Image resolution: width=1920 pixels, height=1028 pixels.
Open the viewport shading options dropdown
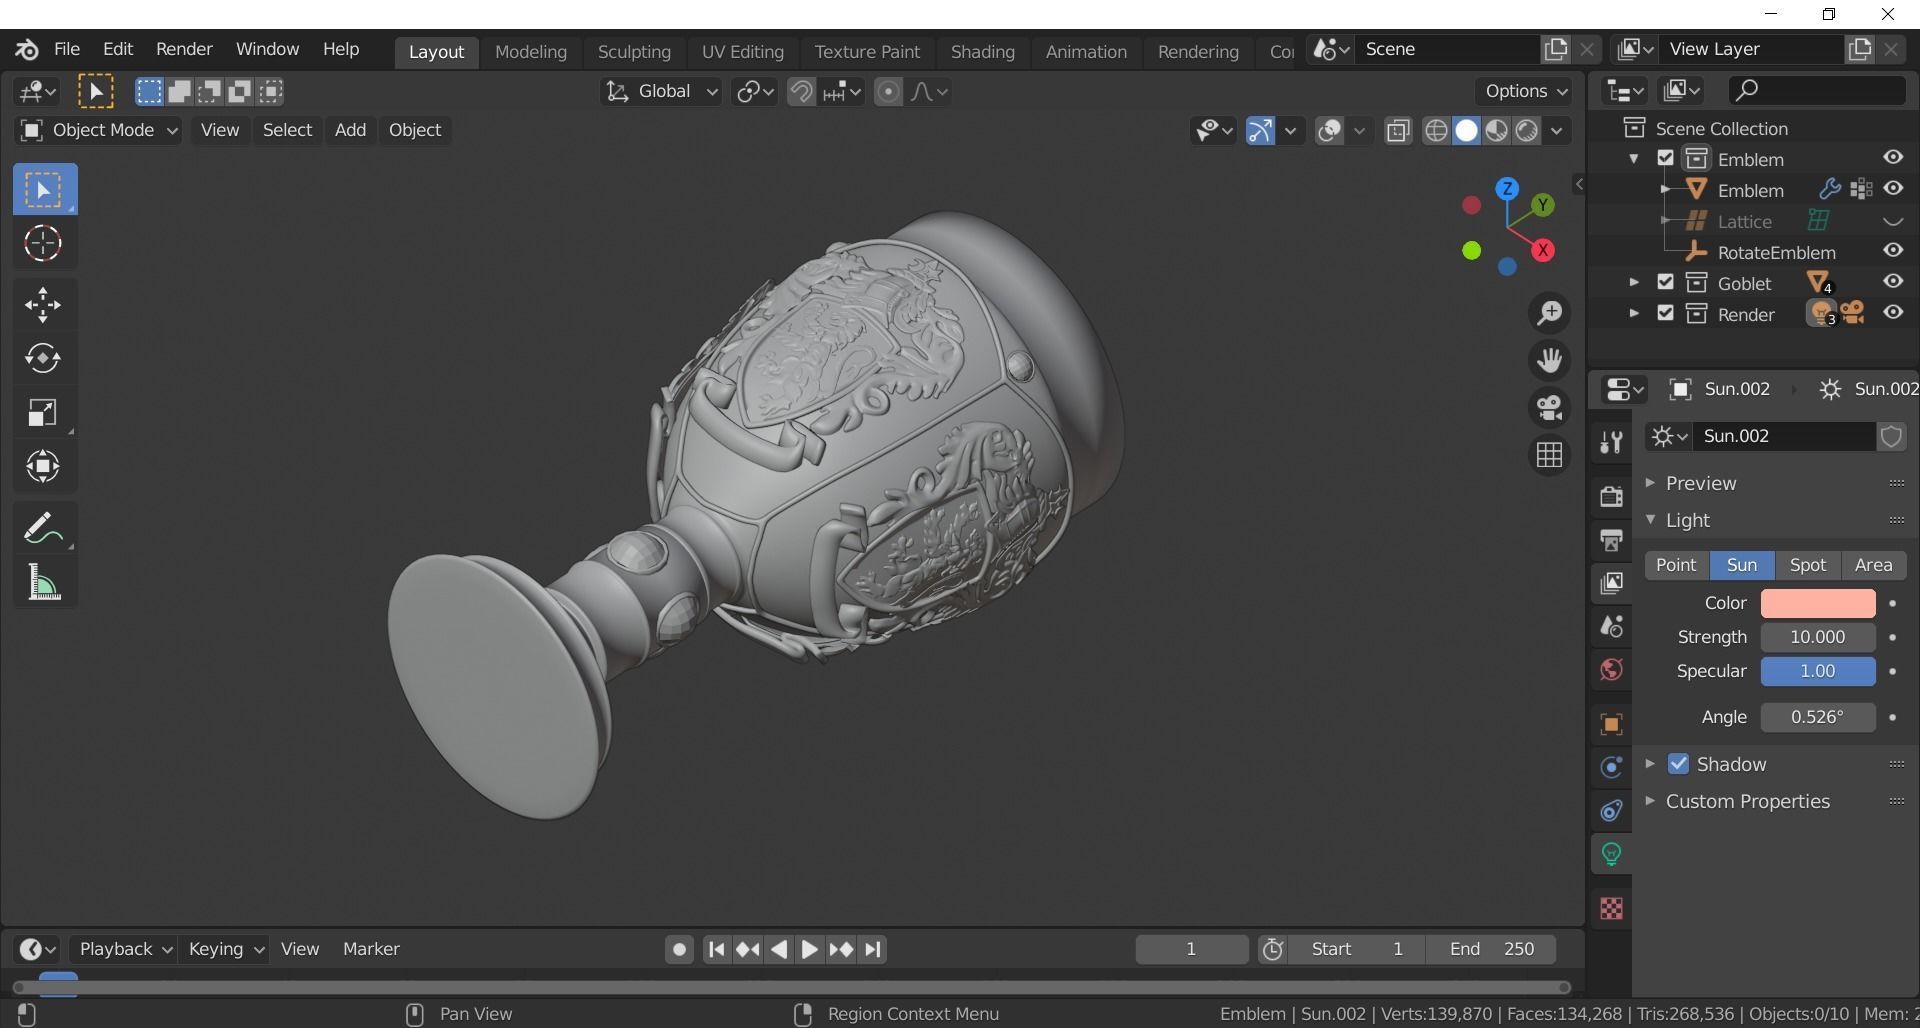(x=1557, y=131)
